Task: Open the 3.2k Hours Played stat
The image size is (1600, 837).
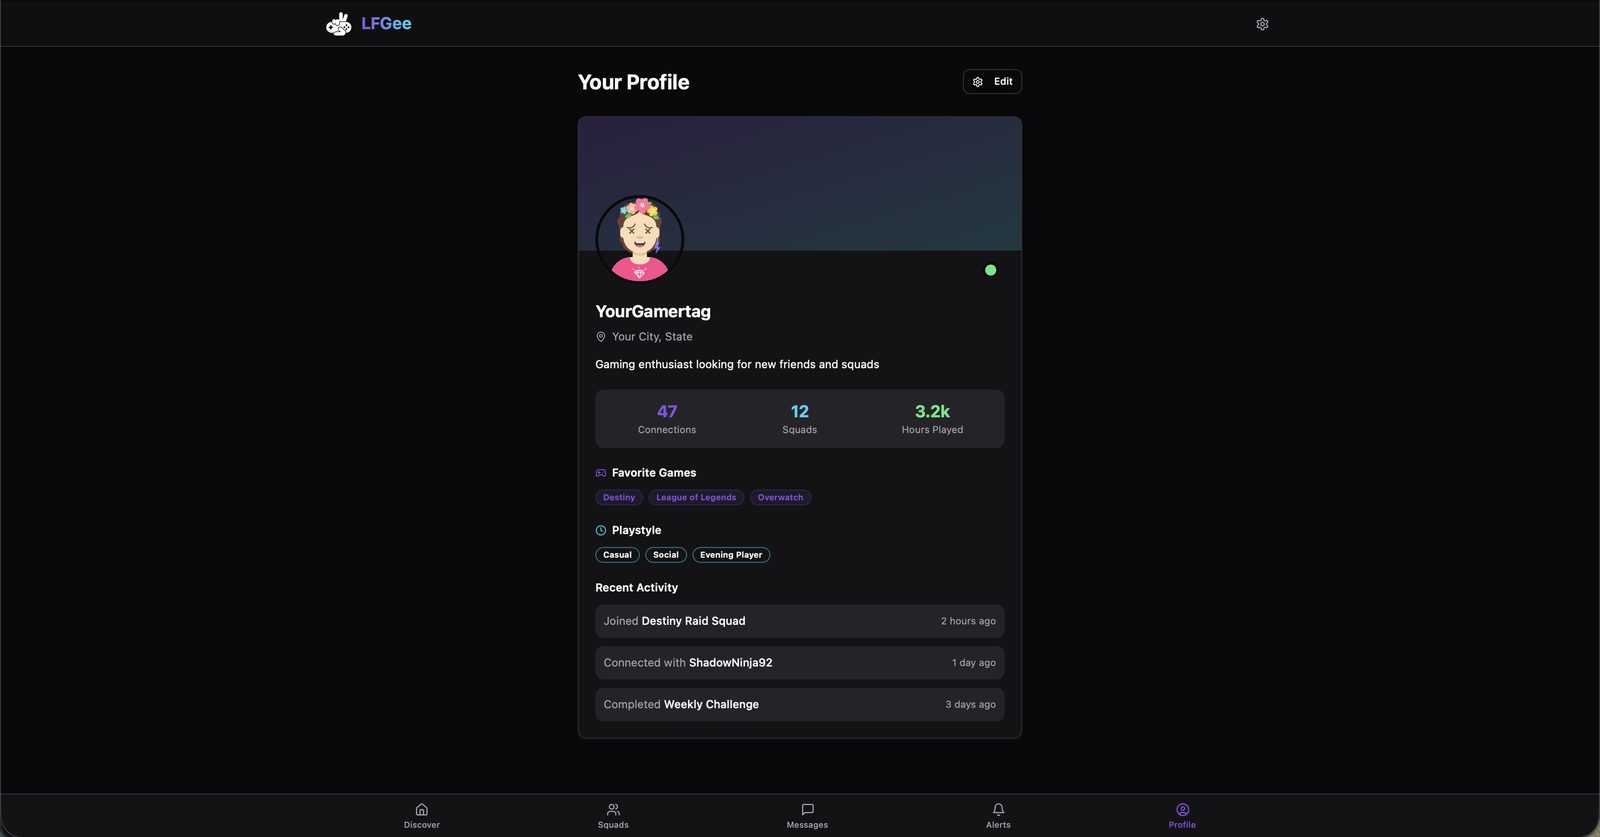Action: point(932,419)
